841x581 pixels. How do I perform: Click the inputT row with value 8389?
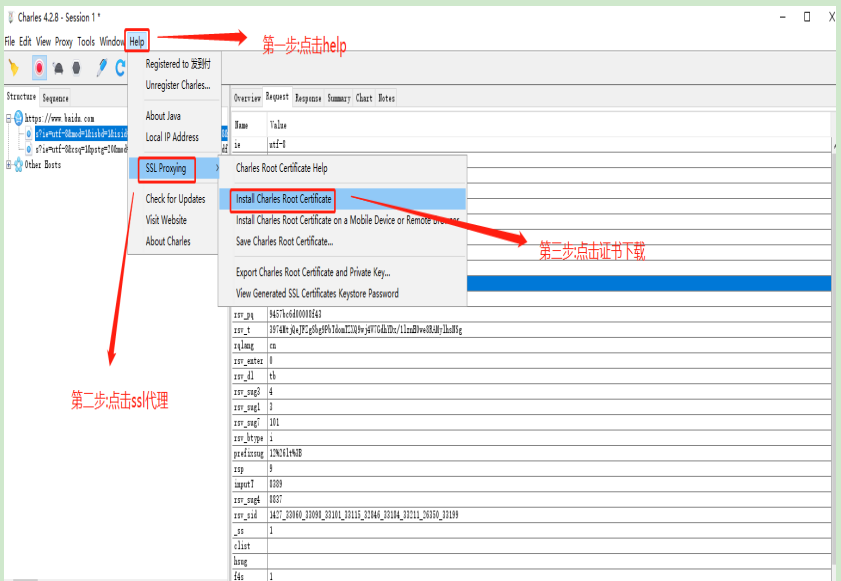pyautogui.click(x=532, y=484)
